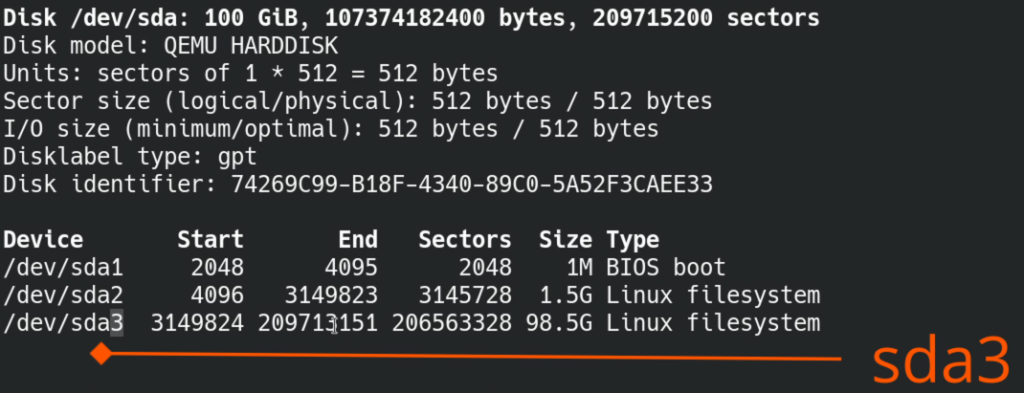This screenshot has width=1024, height=393.
Task: Click the /dev/sda1 device entry
Action: pos(63,268)
